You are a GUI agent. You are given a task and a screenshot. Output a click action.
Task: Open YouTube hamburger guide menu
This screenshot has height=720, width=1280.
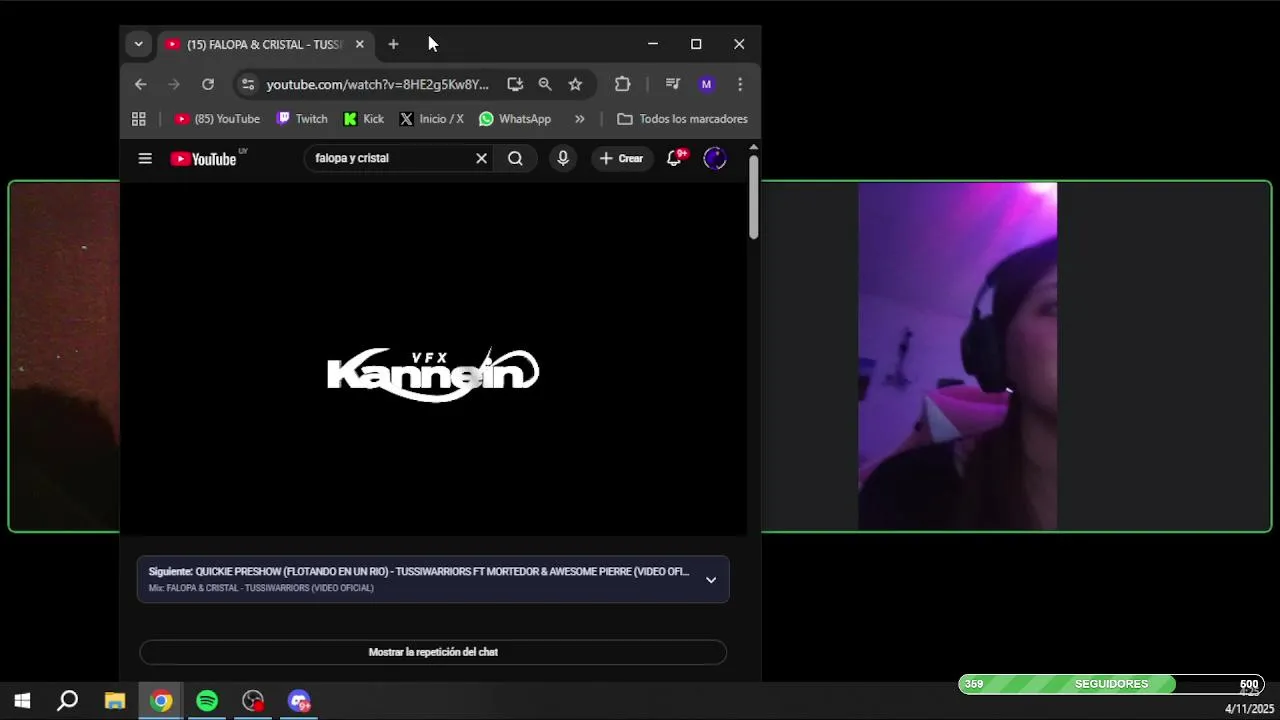tap(145, 158)
